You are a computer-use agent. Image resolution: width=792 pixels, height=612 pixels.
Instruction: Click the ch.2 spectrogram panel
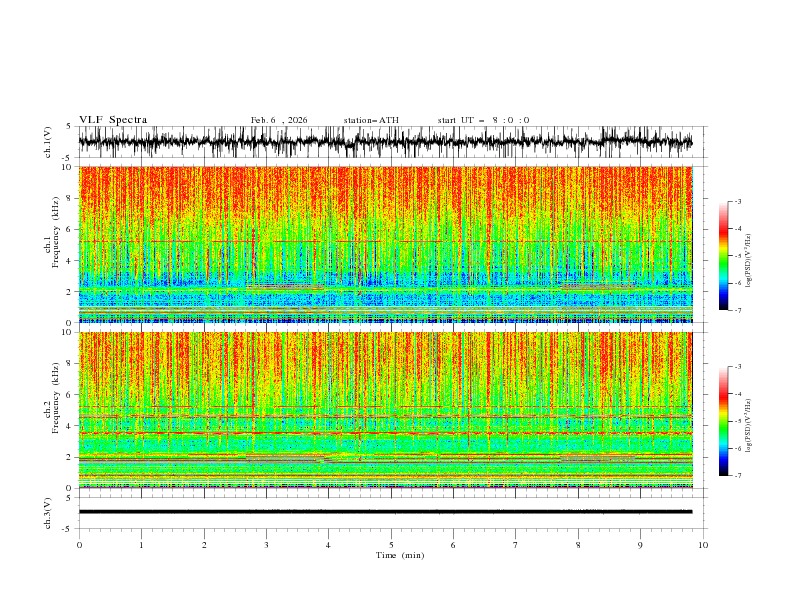click(385, 410)
